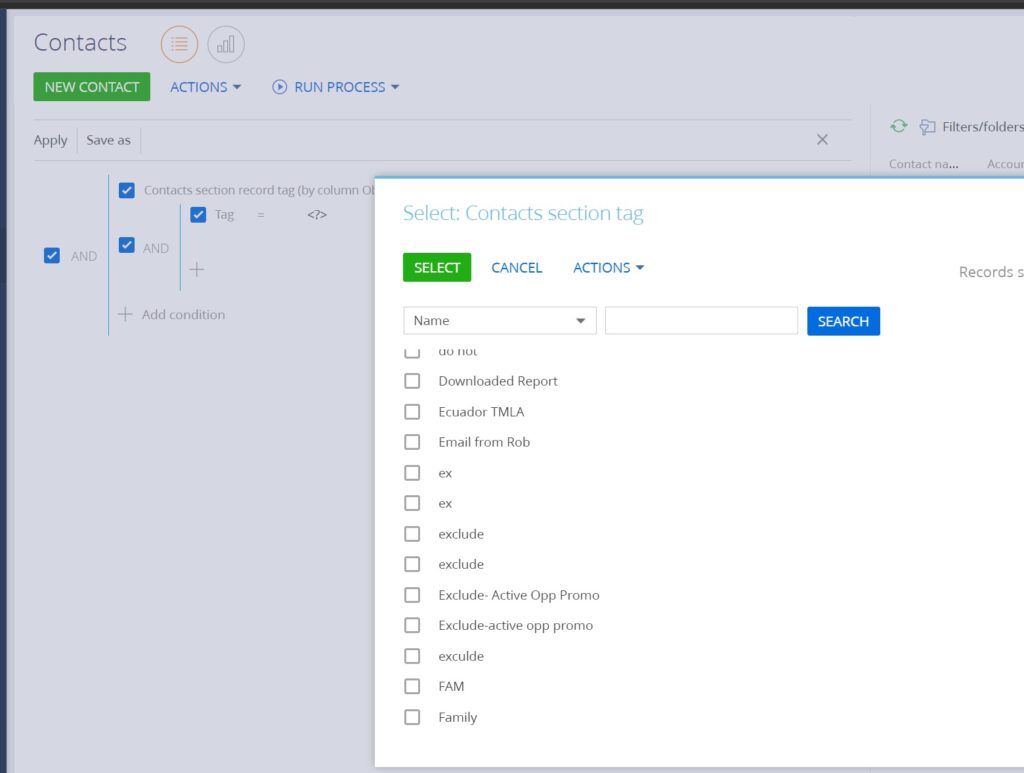
Task: Check Family tag checkbox
Action: [x=412, y=717]
